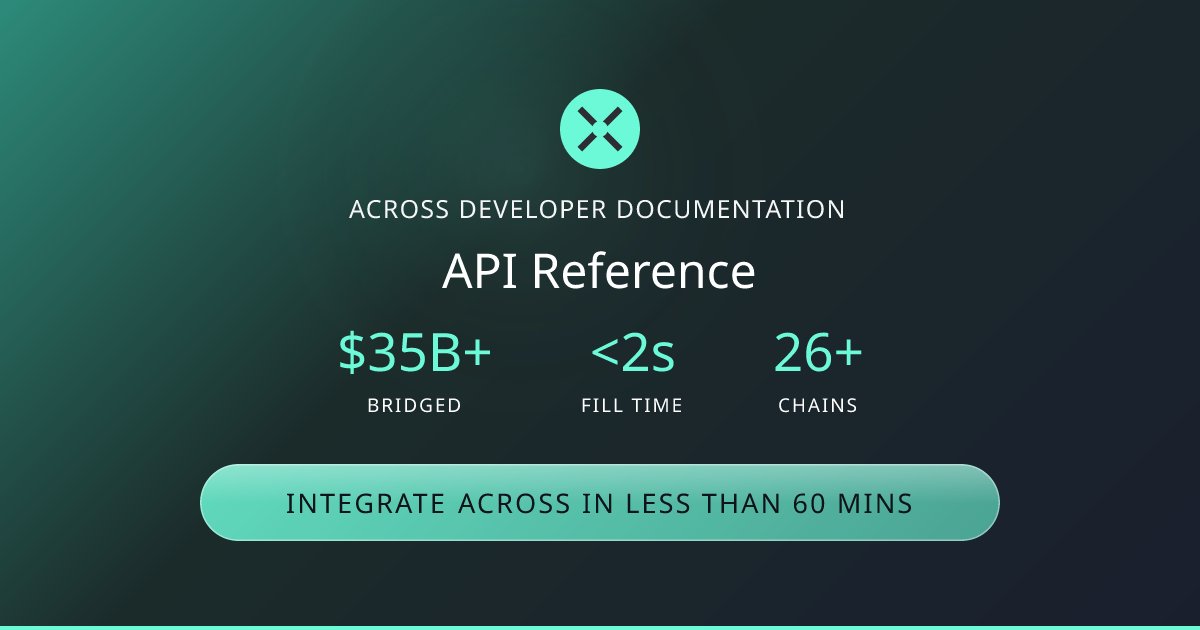Click the 'CHAINS' label

[x=818, y=406]
